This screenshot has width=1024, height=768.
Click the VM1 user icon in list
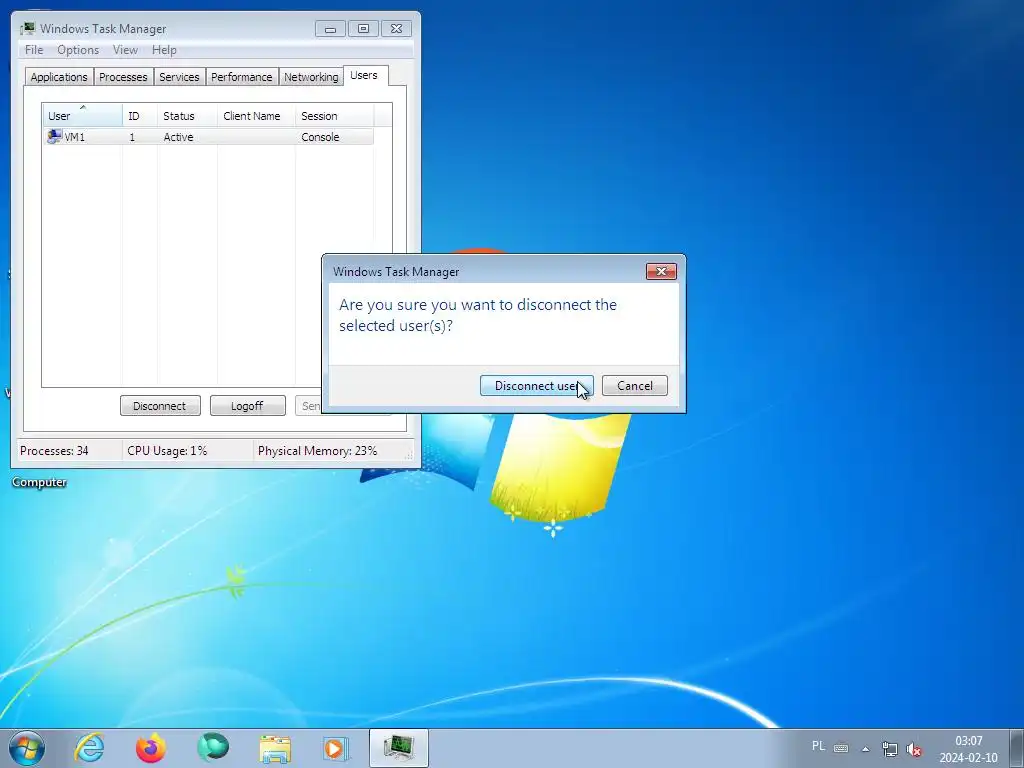tap(54, 136)
